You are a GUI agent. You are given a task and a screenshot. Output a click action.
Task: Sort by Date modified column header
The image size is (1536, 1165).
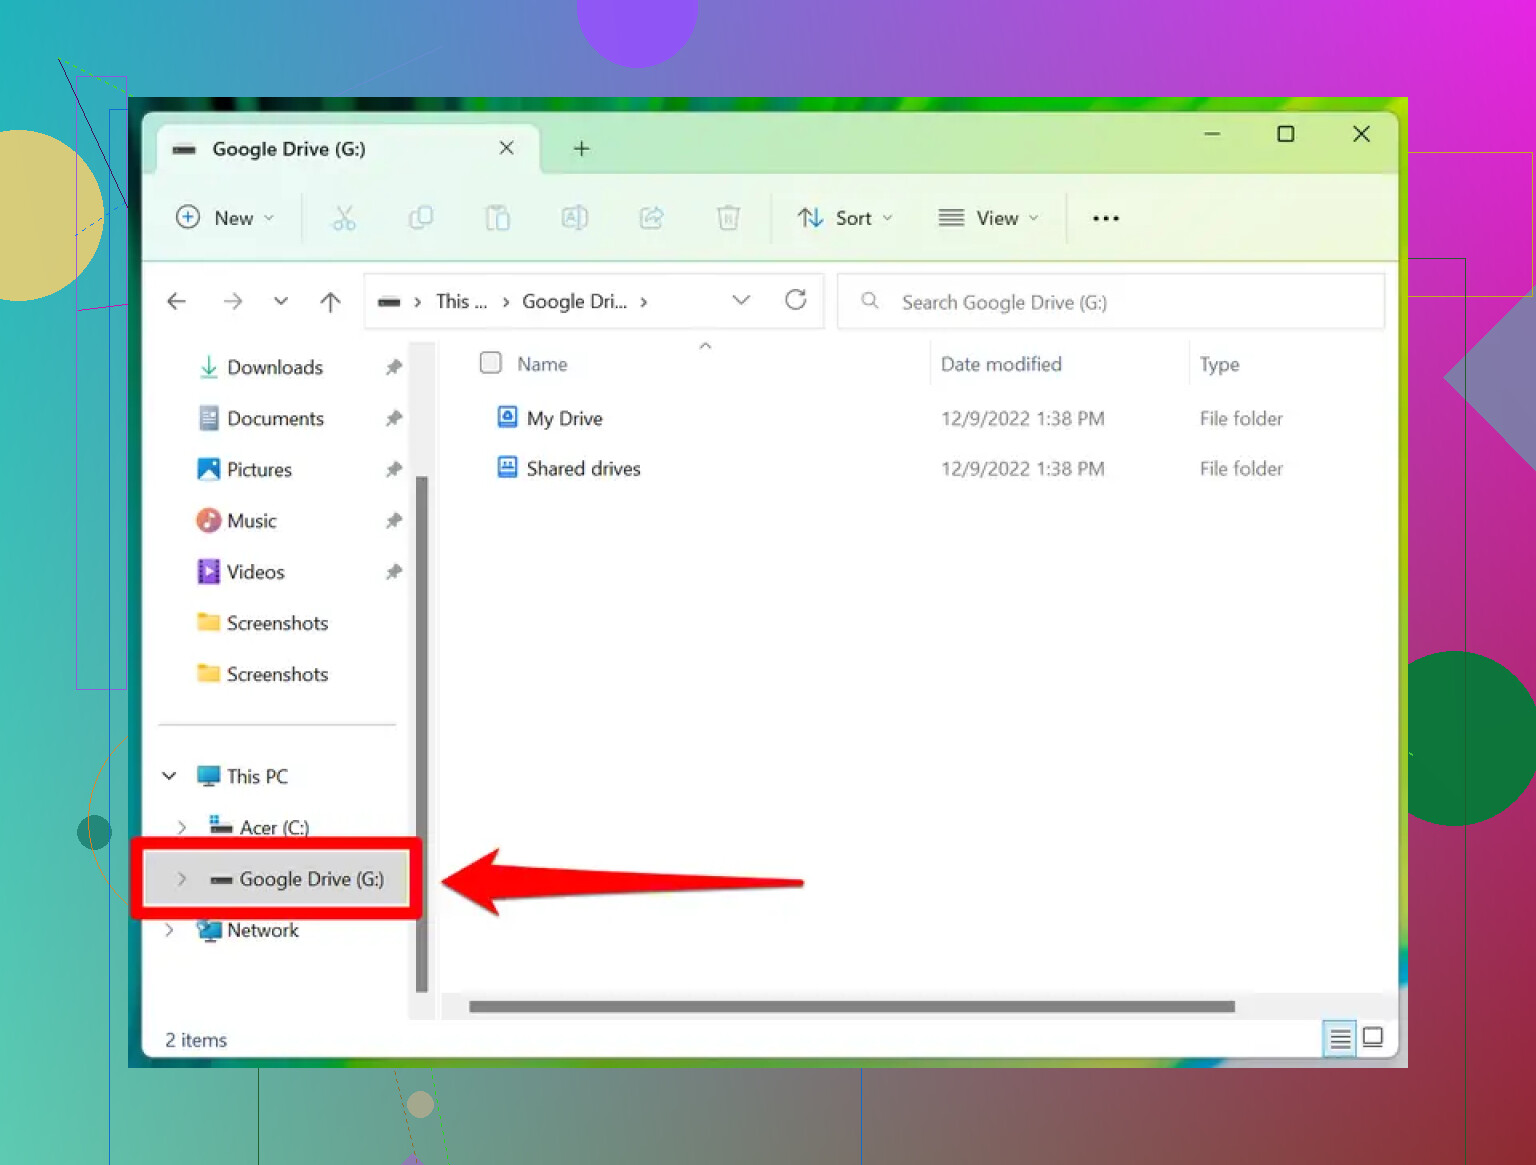[1001, 364]
